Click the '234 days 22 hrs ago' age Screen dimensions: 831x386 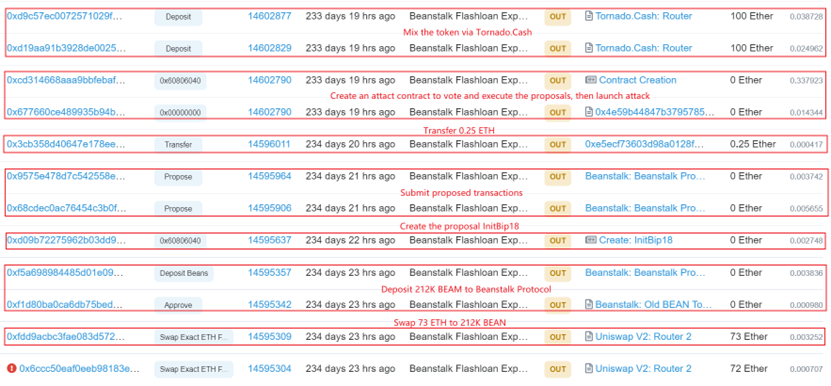[x=350, y=240]
